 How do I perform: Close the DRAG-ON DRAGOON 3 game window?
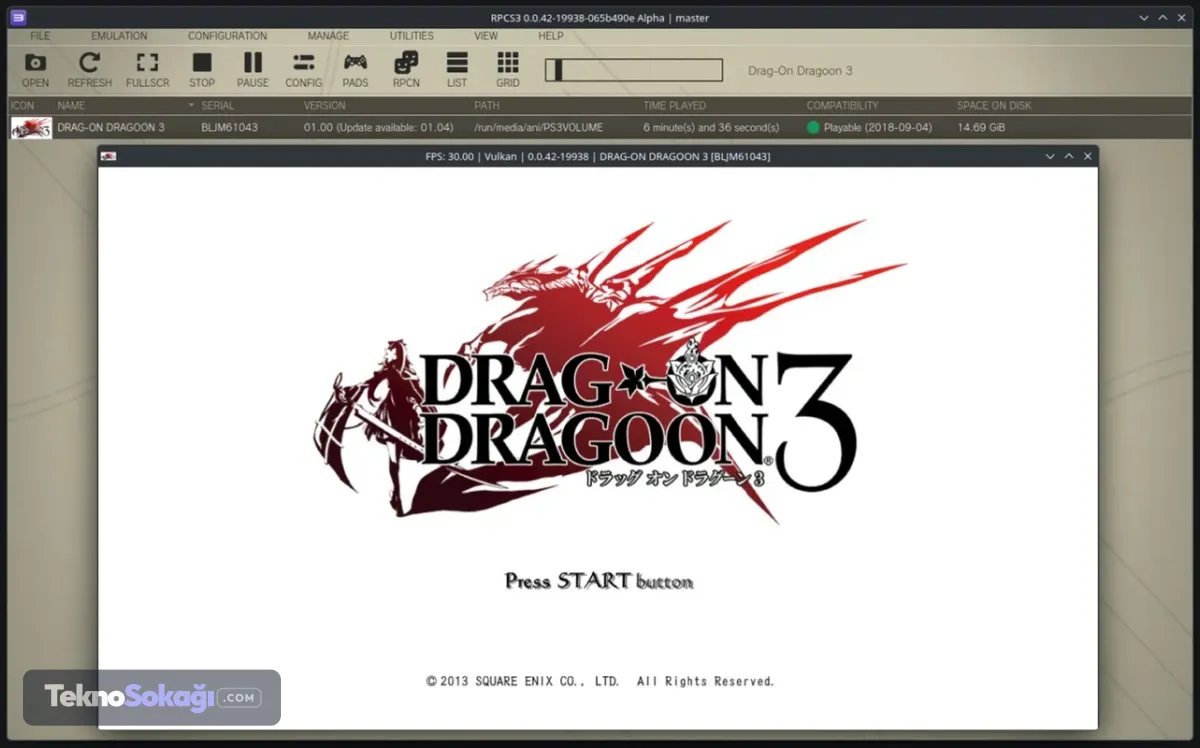(x=1087, y=156)
